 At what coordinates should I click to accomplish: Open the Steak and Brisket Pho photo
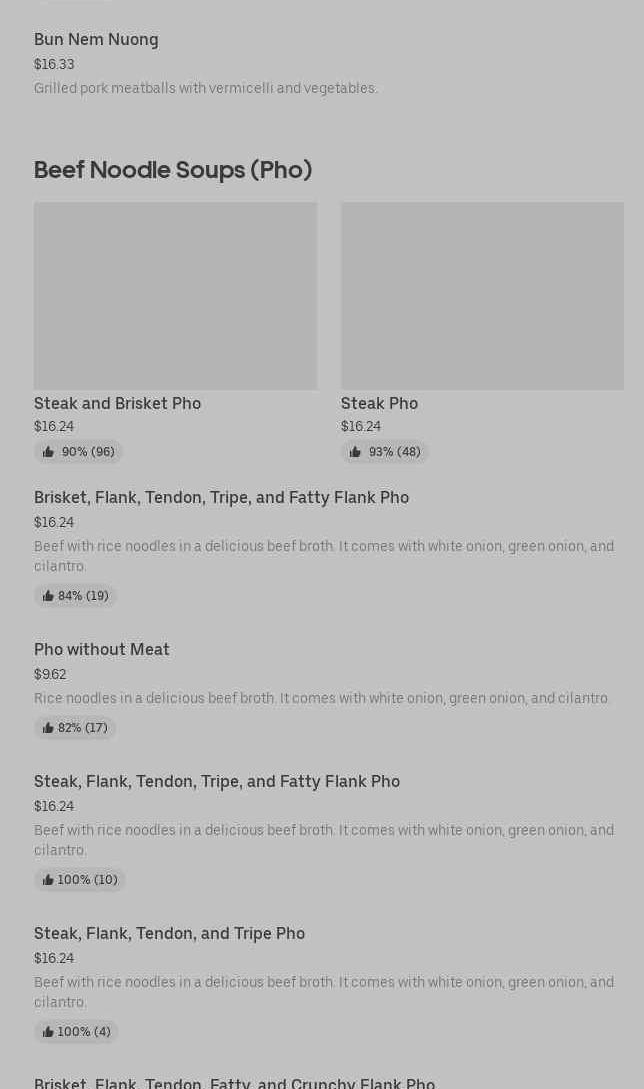point(175,296)
